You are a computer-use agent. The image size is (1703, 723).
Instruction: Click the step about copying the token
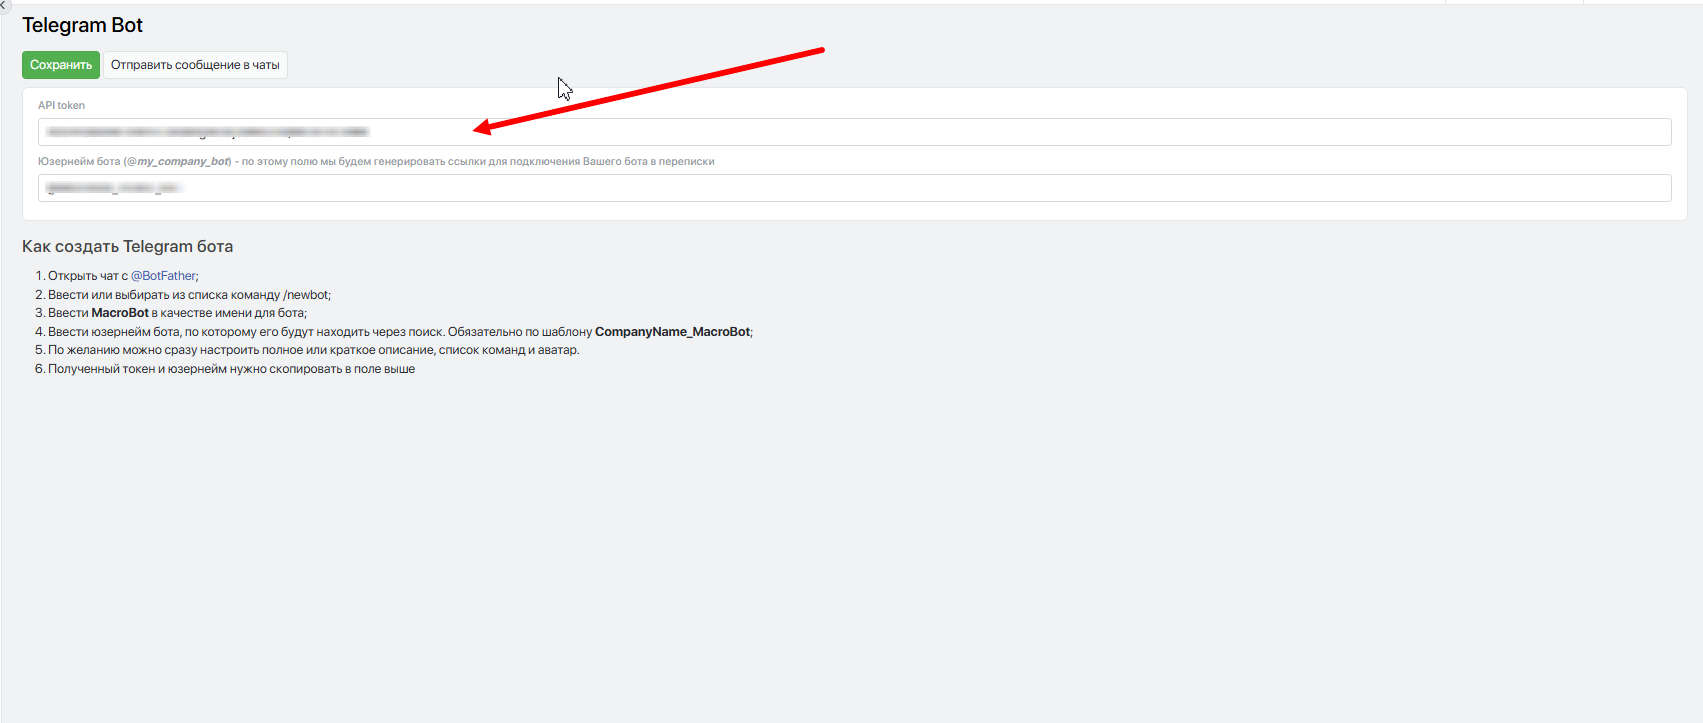coord(231,369)
